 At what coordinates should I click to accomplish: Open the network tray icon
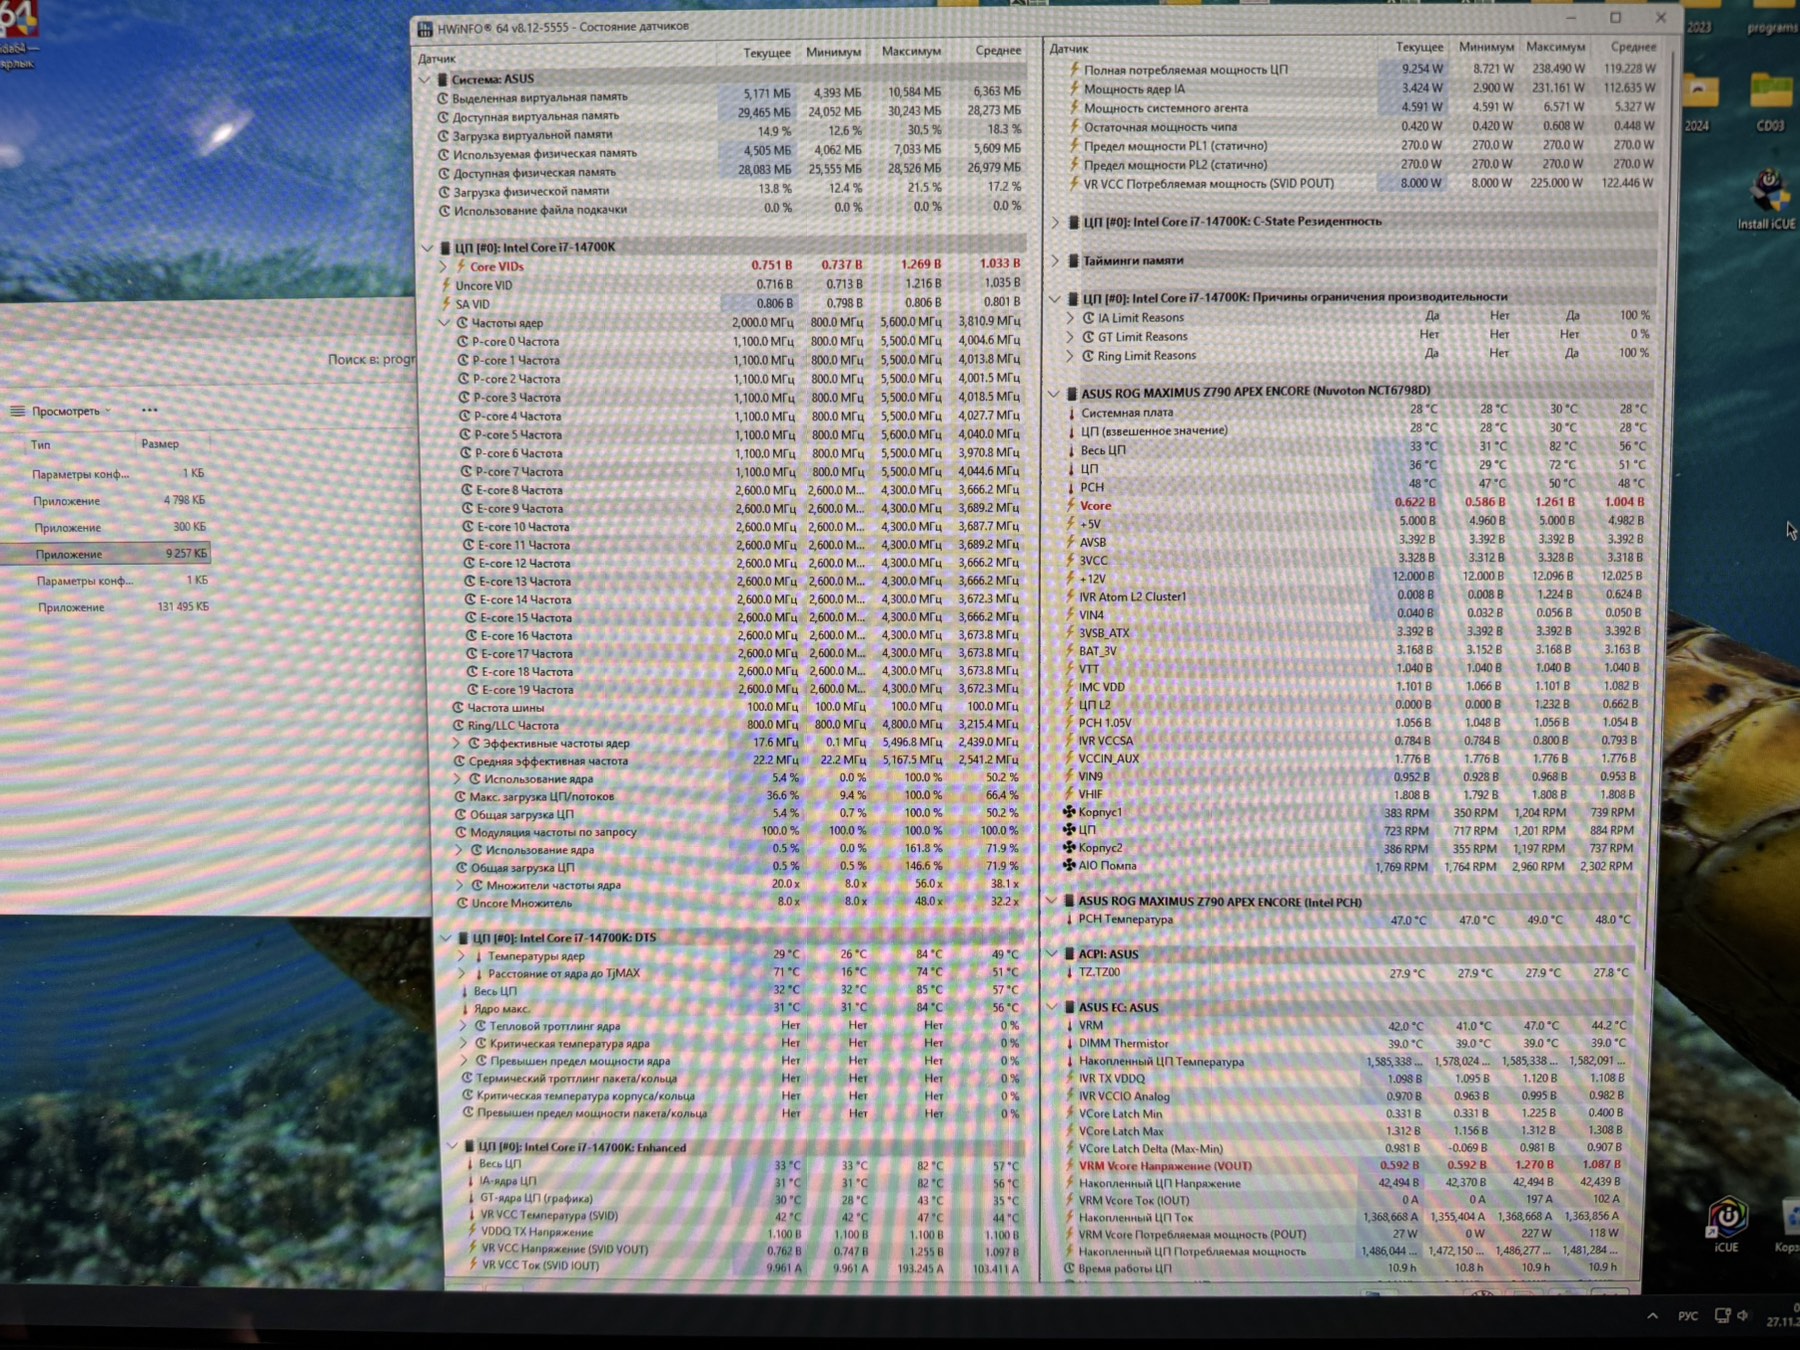coord(1722,1315)
